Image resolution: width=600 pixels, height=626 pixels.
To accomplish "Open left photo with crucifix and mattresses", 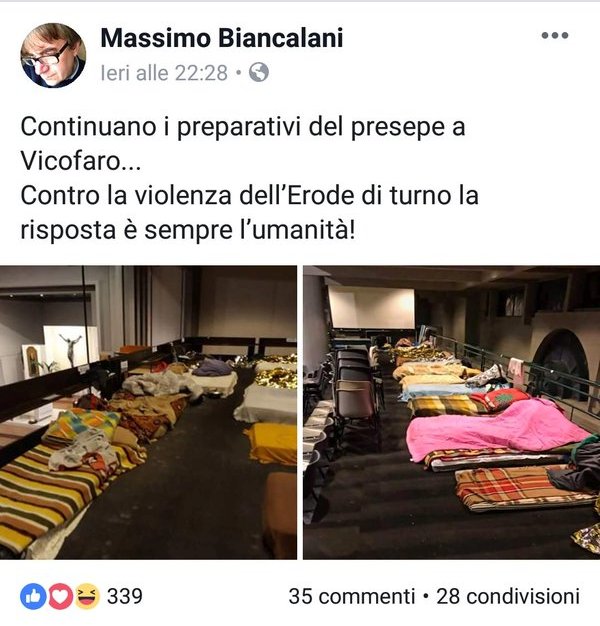I will 148,412.
